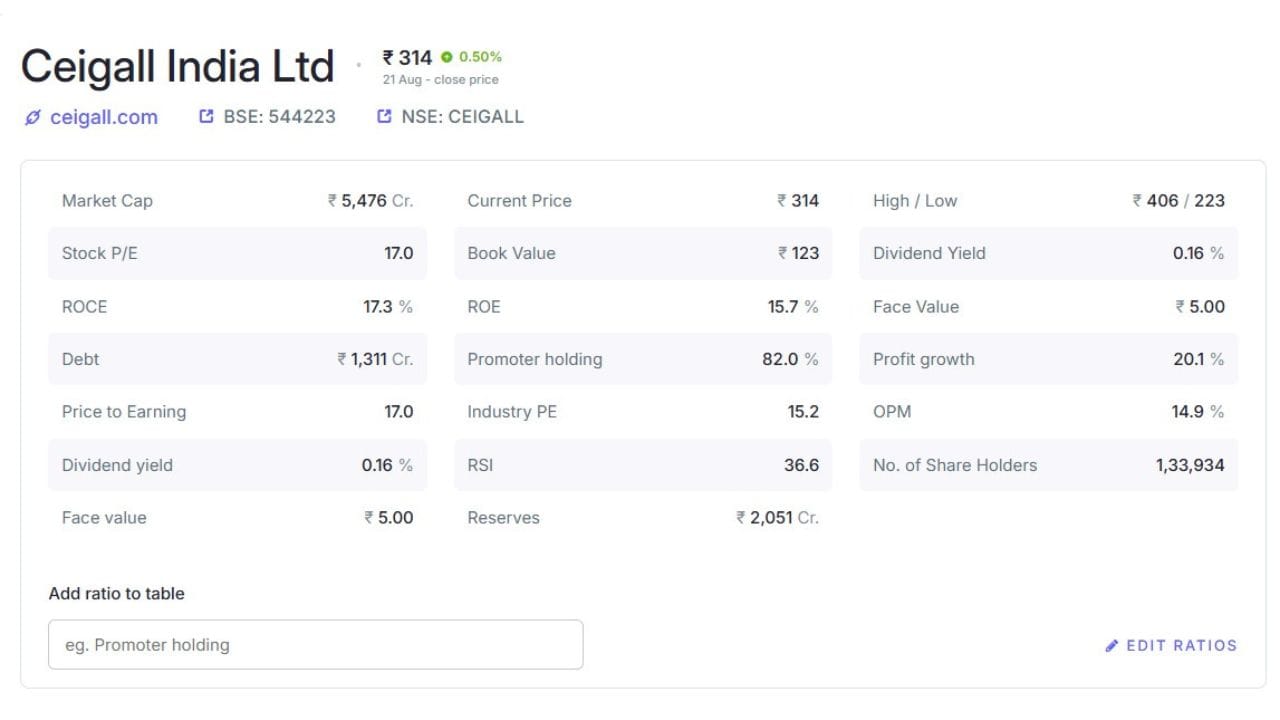Click the Debt label
This screenshot has height=720, width=1280.
[80, 359]
